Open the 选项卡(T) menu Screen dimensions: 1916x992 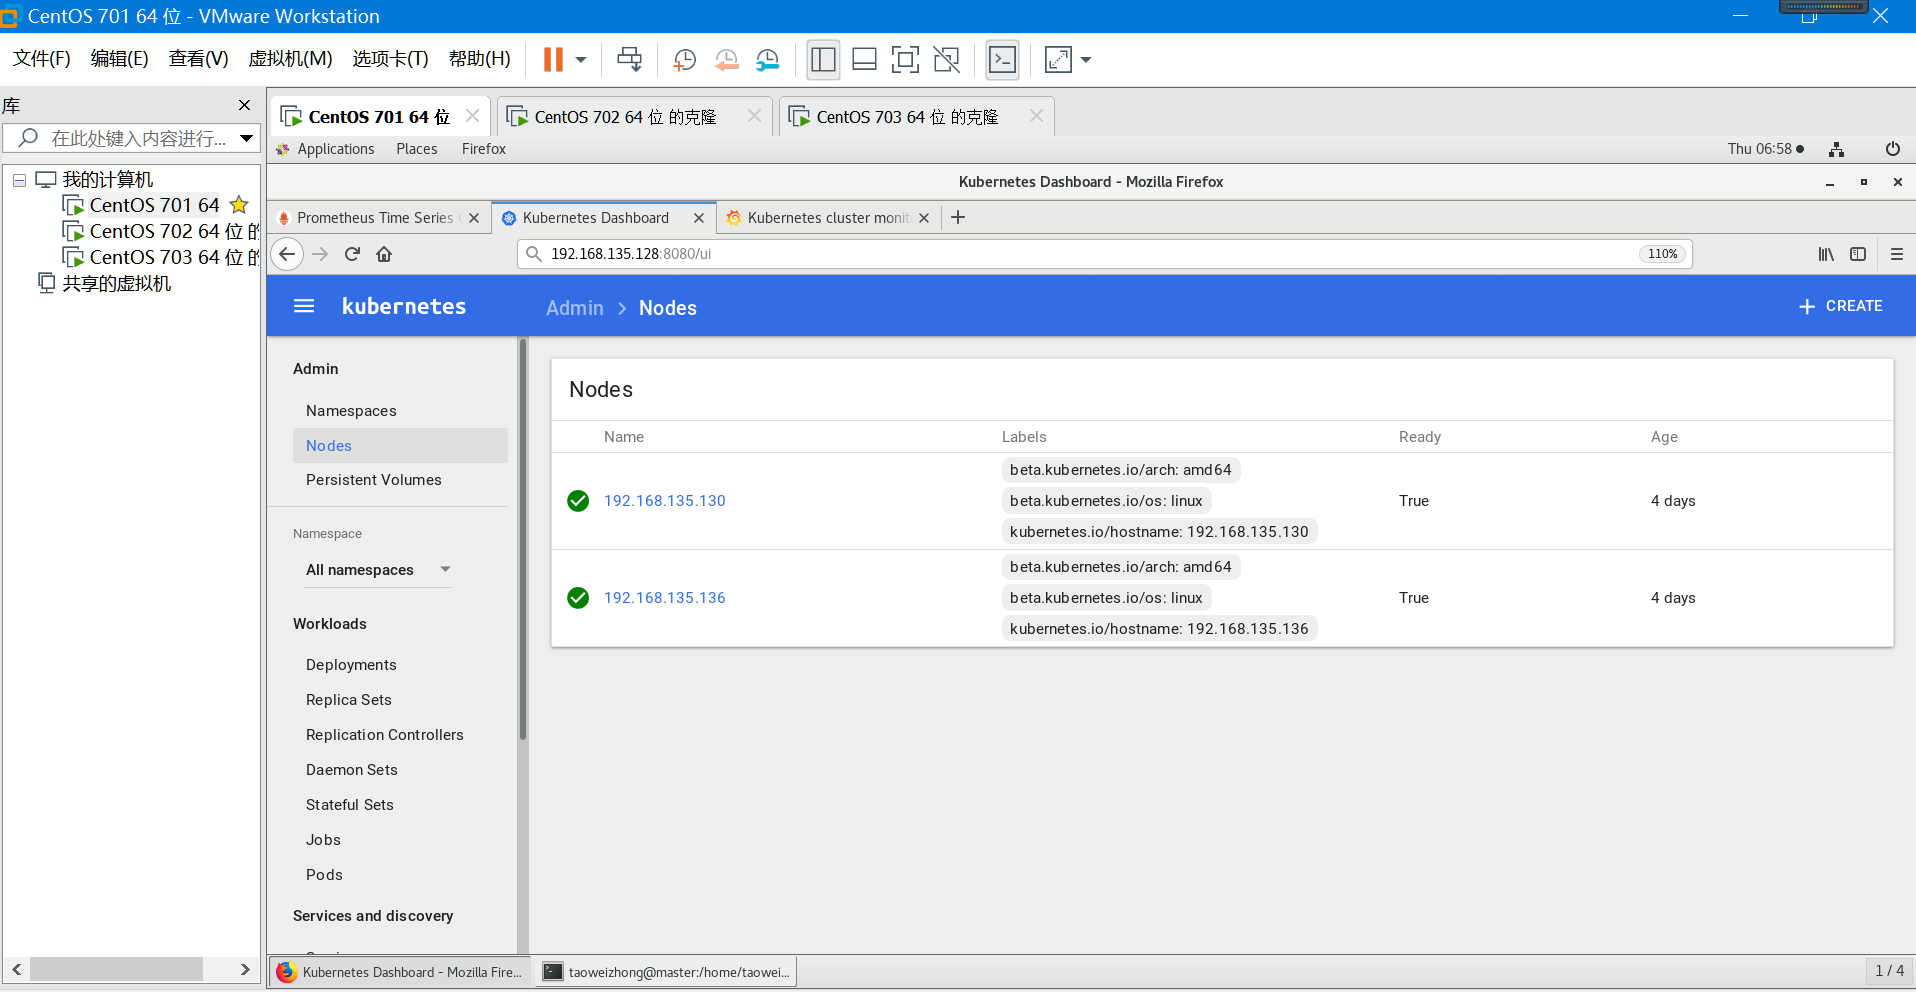pos(391,59)
